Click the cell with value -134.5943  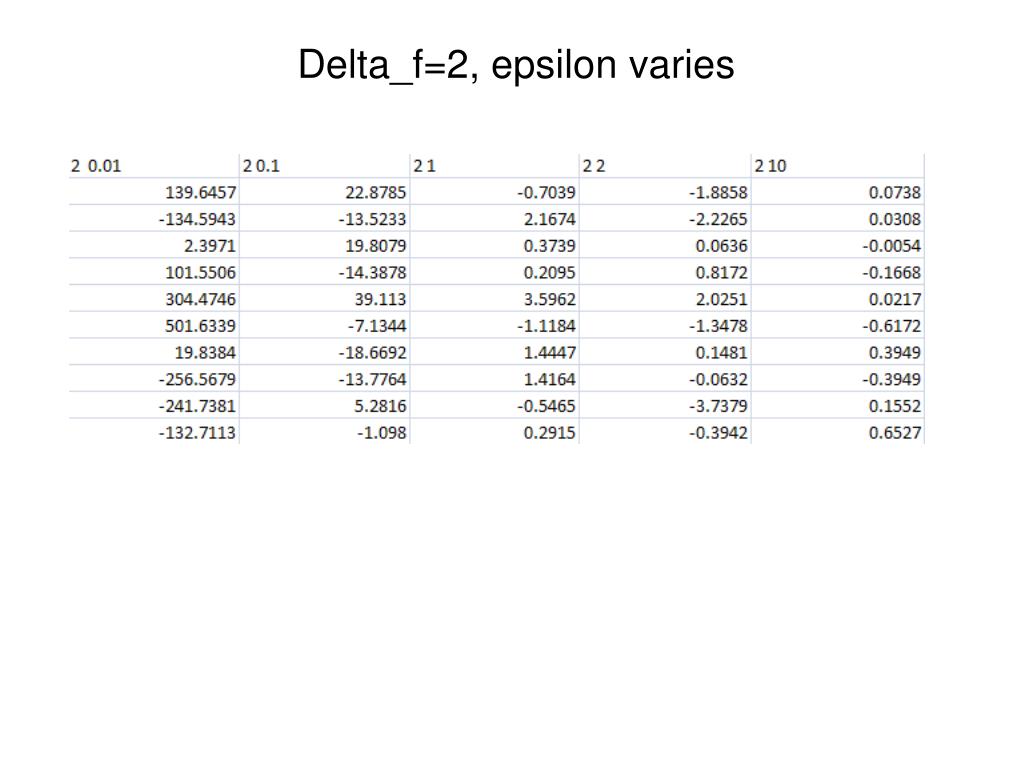pyautogui.click(x=154, y=219)
